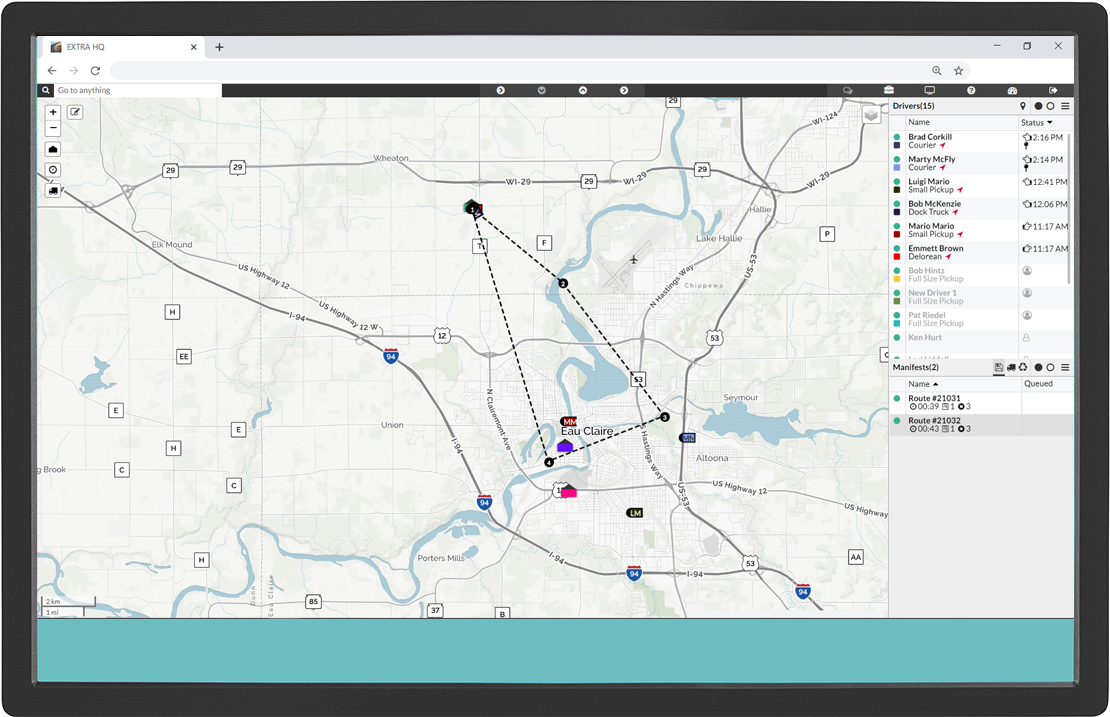
Task: Click the Queued column header
Action: coord(1039,384)
